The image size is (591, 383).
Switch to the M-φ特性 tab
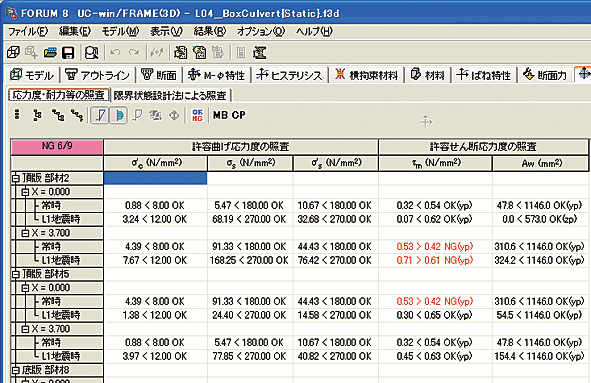click(217, 75)
